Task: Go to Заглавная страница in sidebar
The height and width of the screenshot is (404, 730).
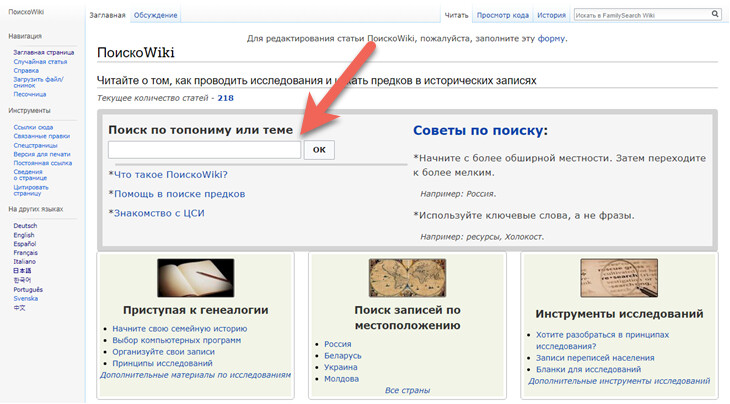Action: tap(44, 53)
